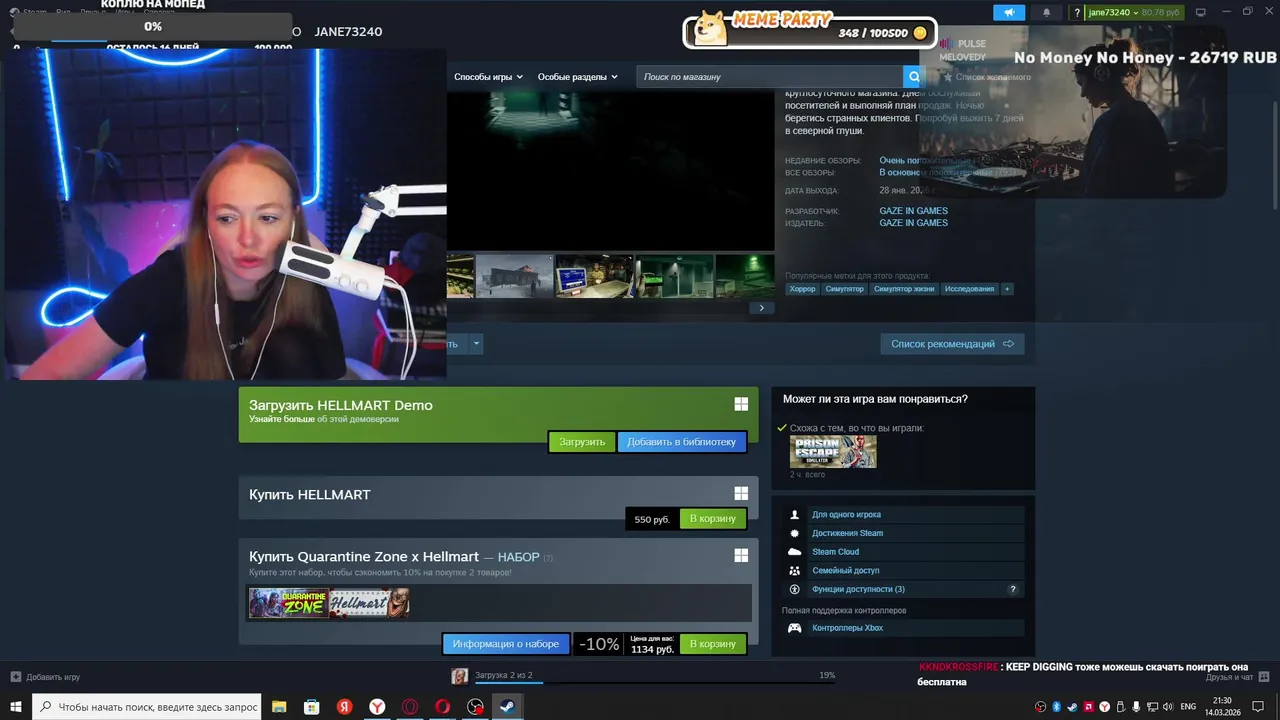Click the microphone icon in system tray
Screen dimensions: 1280x720
tap(1136, 707)
